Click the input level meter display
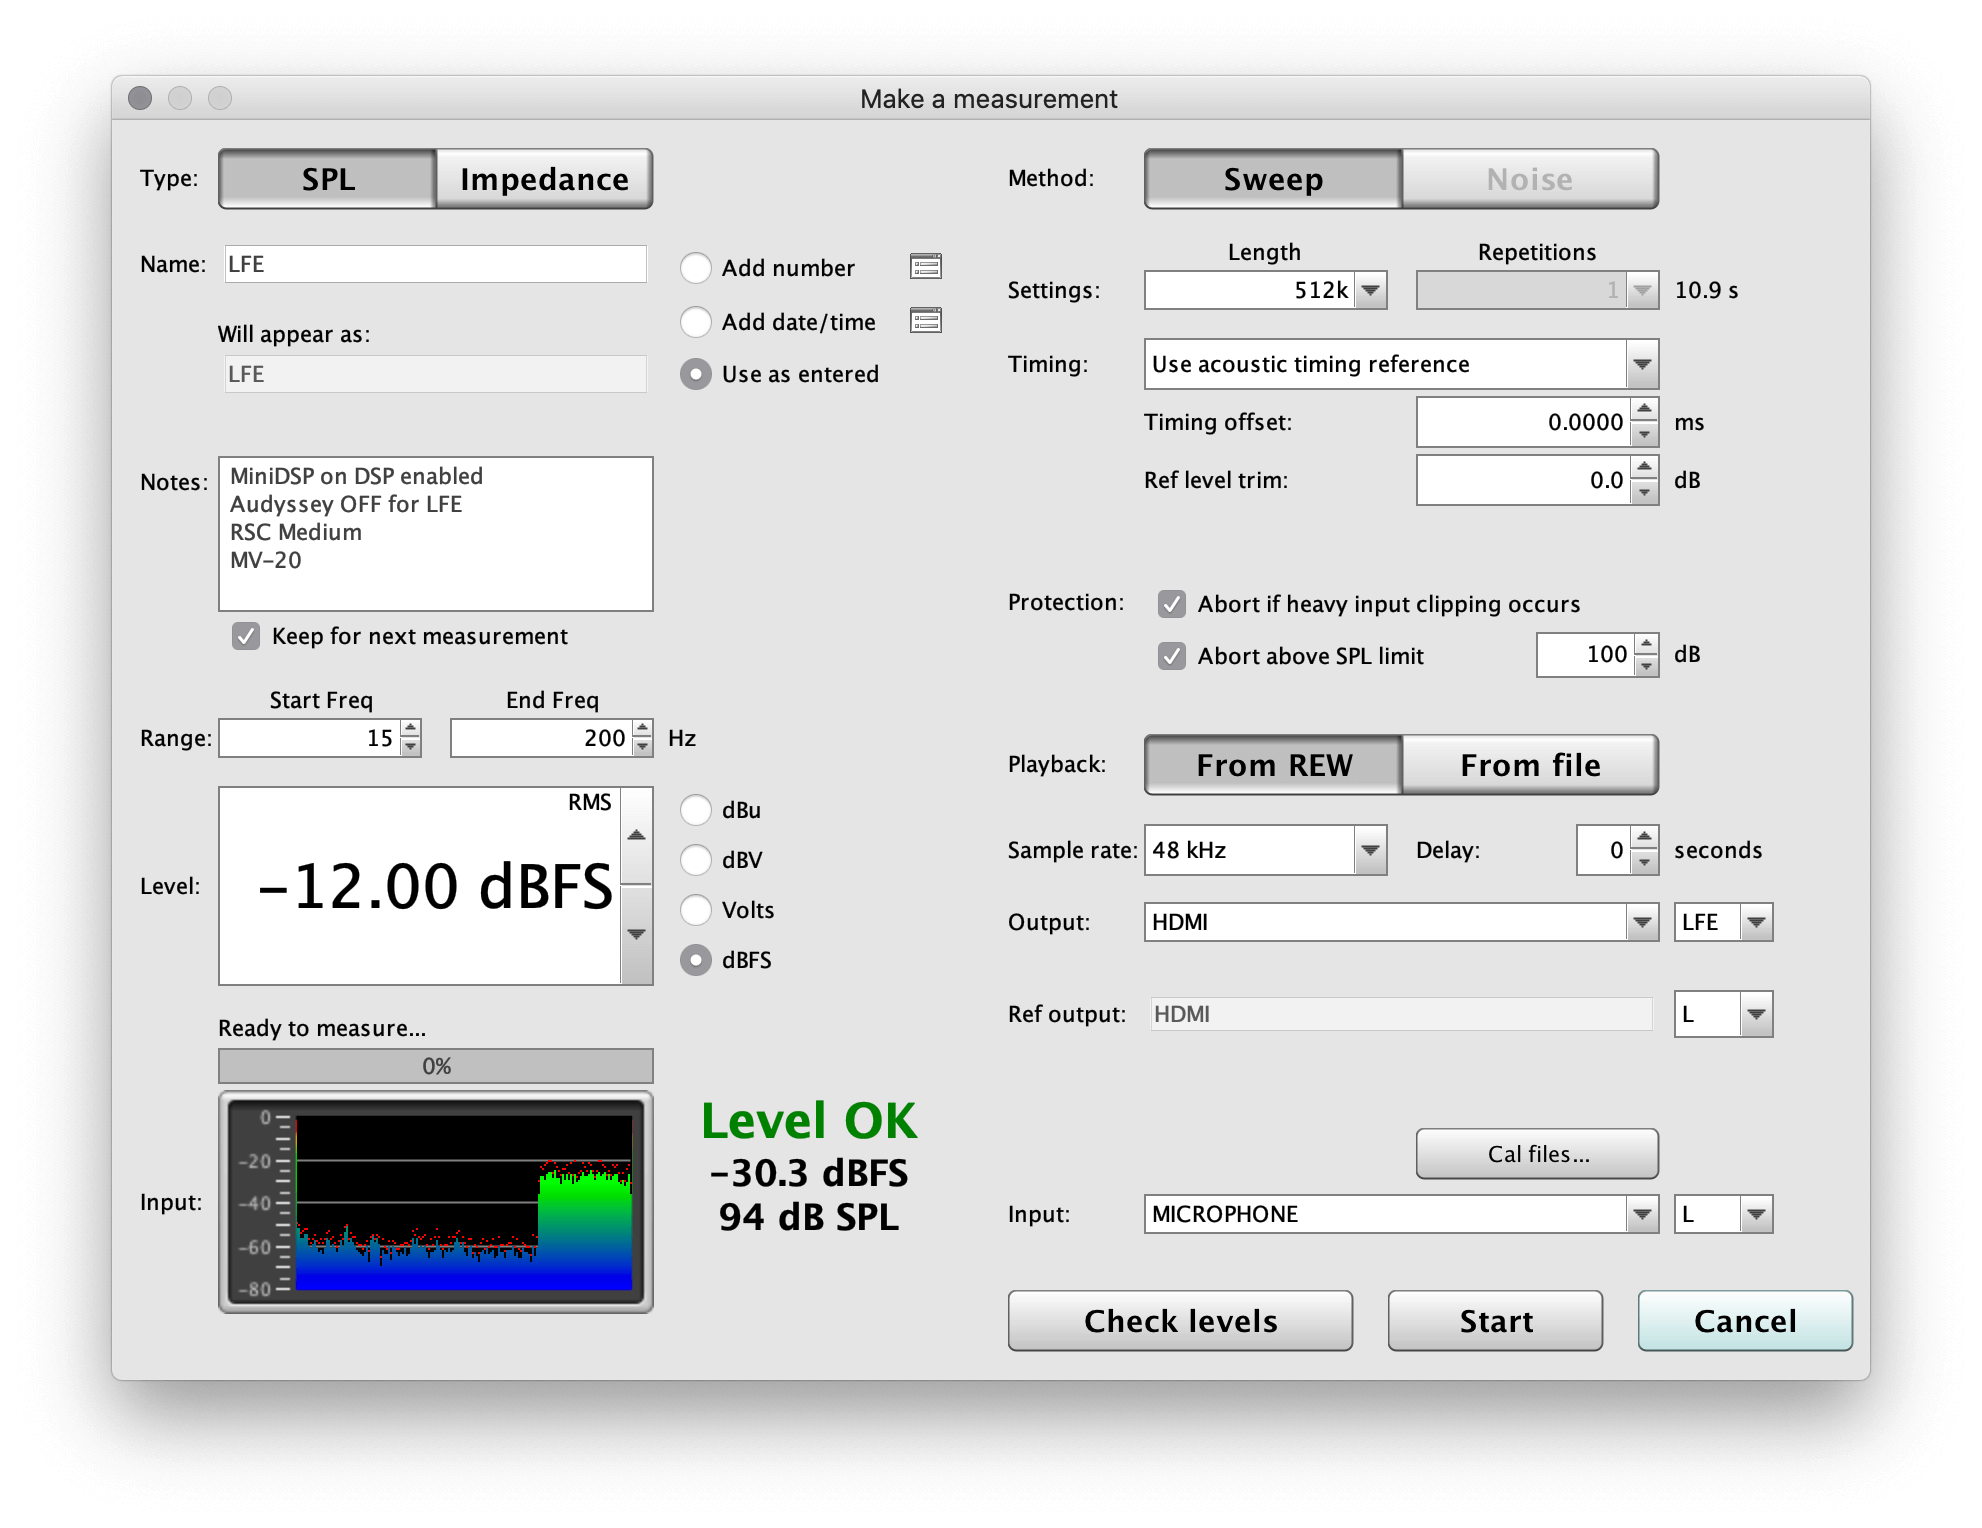 436,1202
